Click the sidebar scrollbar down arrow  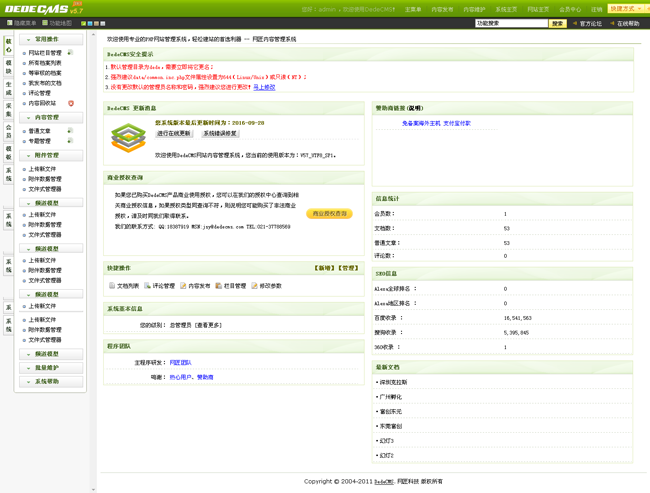[93, 490]
